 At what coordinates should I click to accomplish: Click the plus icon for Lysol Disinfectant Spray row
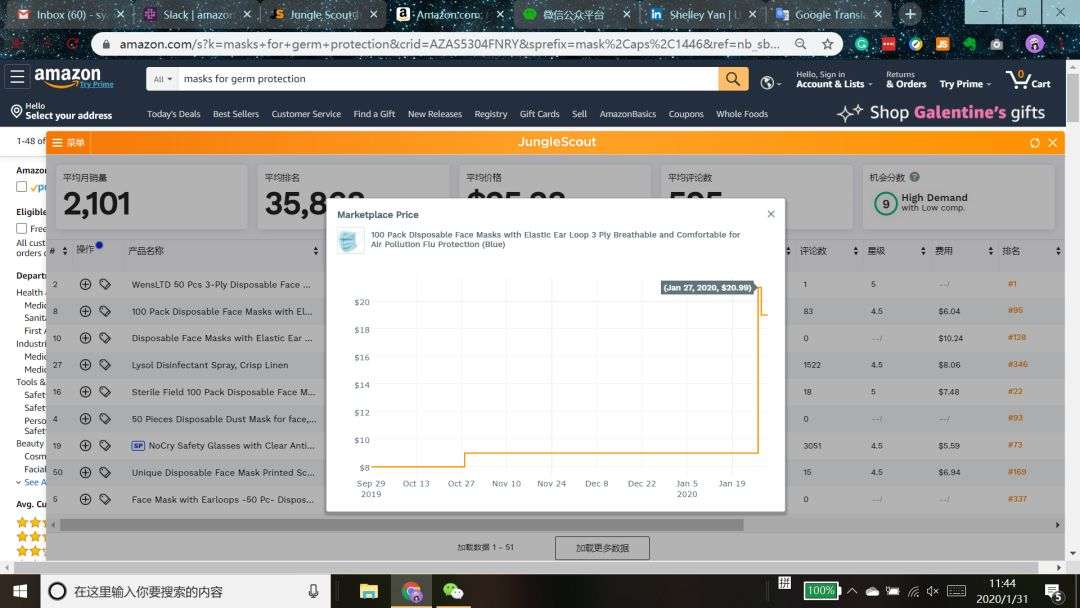click(85, 365)
